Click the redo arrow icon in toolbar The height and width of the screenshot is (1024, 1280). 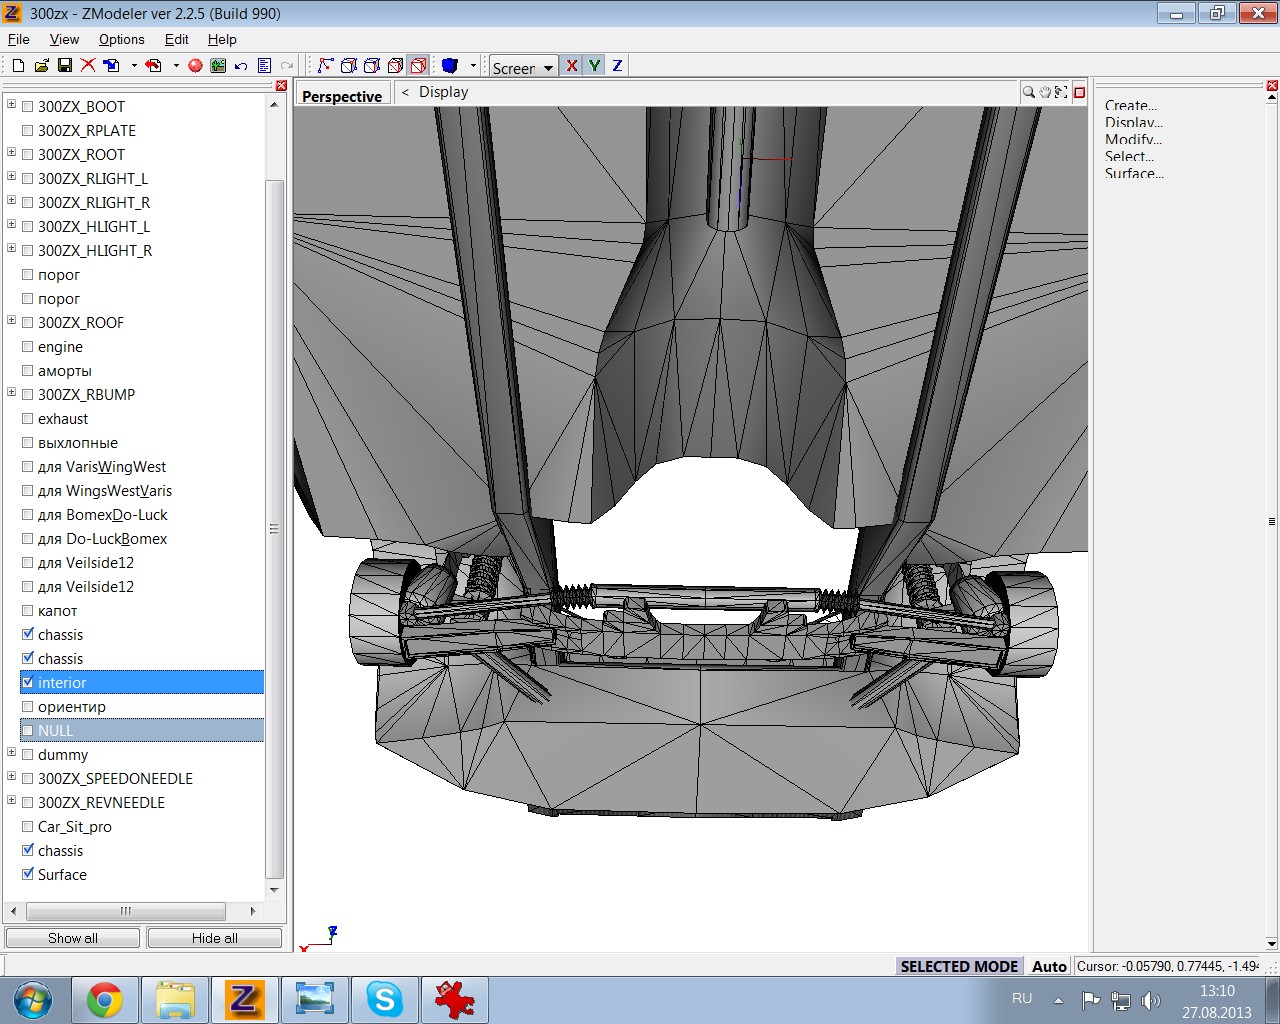pyautogui.click(x=287, y=65)
